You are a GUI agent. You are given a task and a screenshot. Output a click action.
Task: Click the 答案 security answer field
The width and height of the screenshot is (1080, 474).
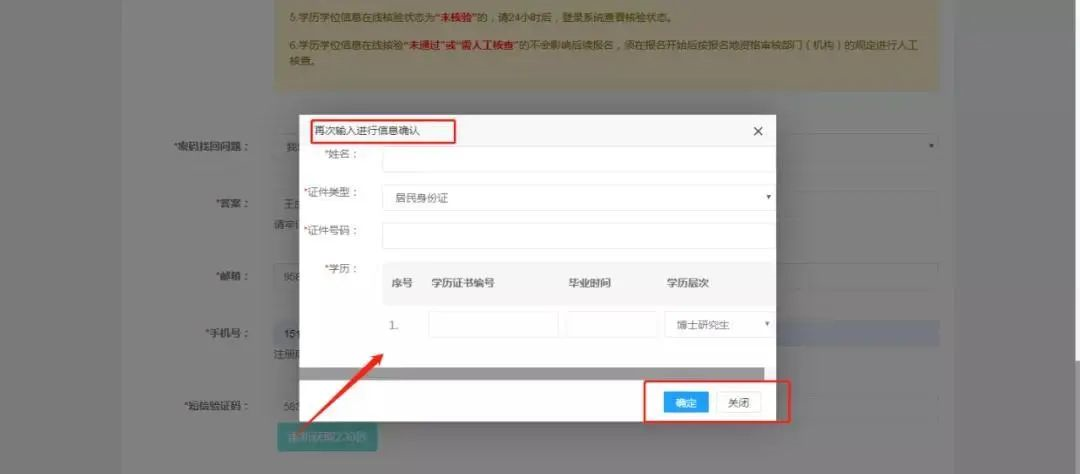tap(858, 203)
